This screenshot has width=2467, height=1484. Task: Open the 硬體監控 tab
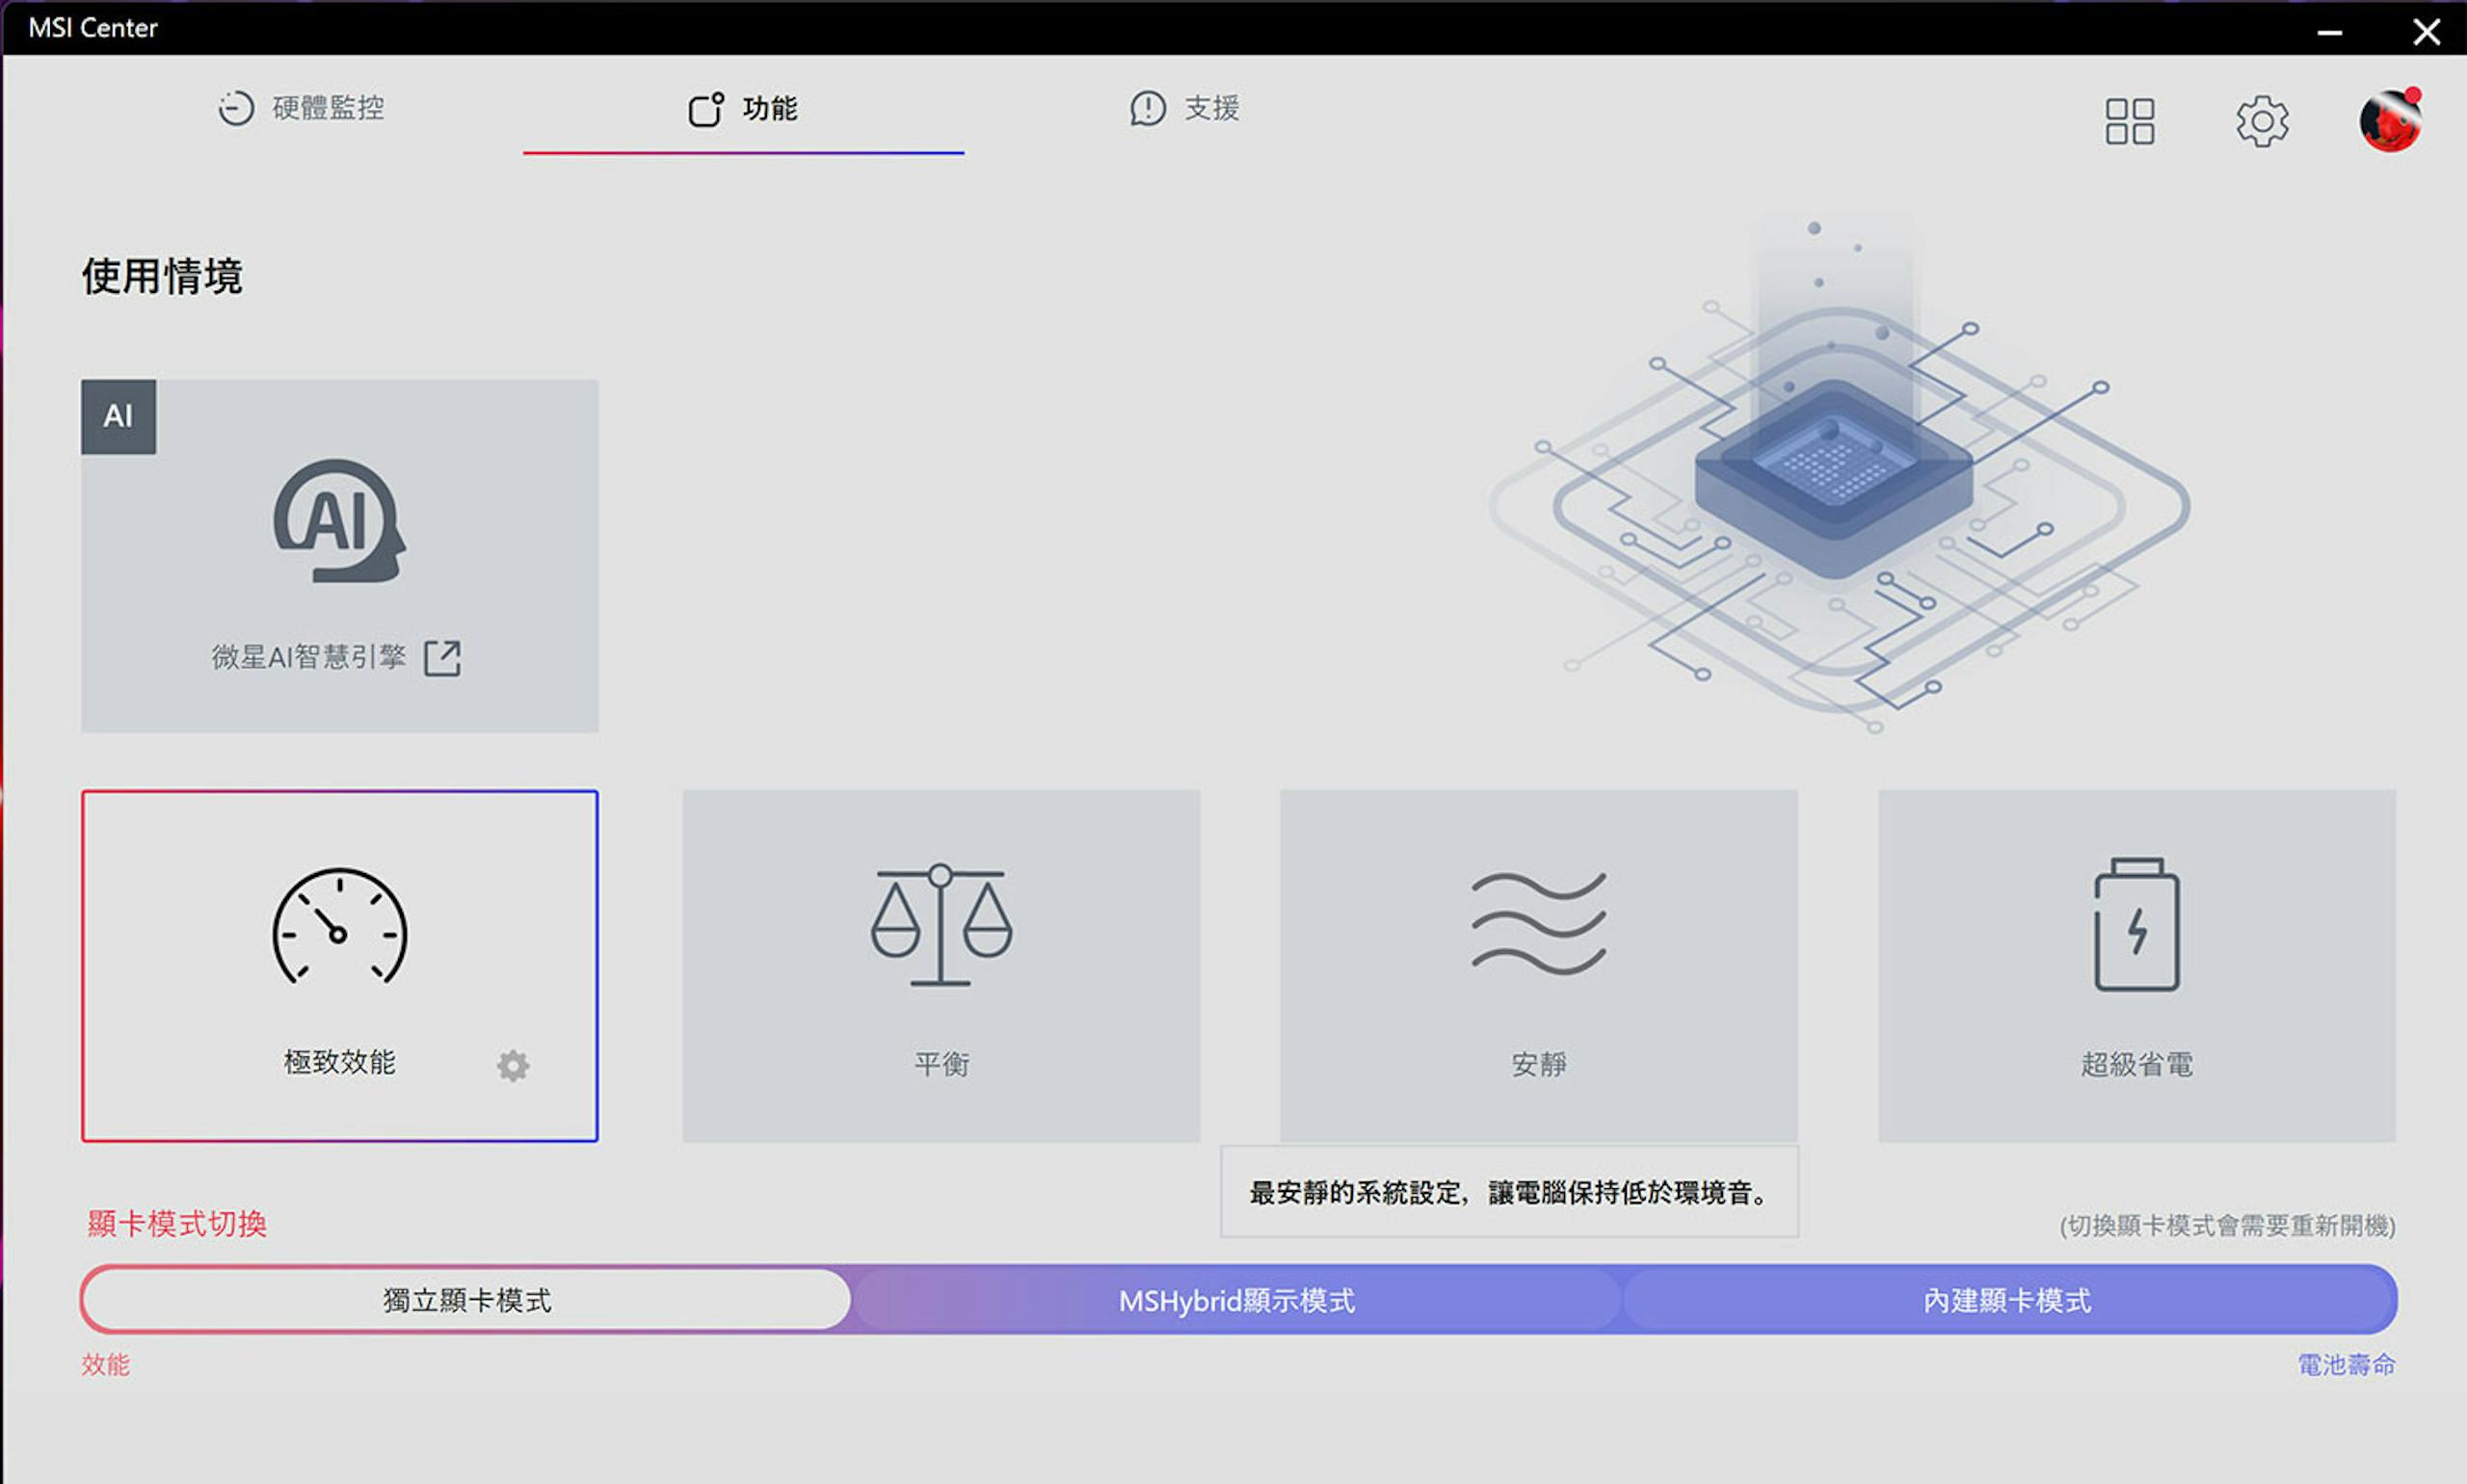301,108
